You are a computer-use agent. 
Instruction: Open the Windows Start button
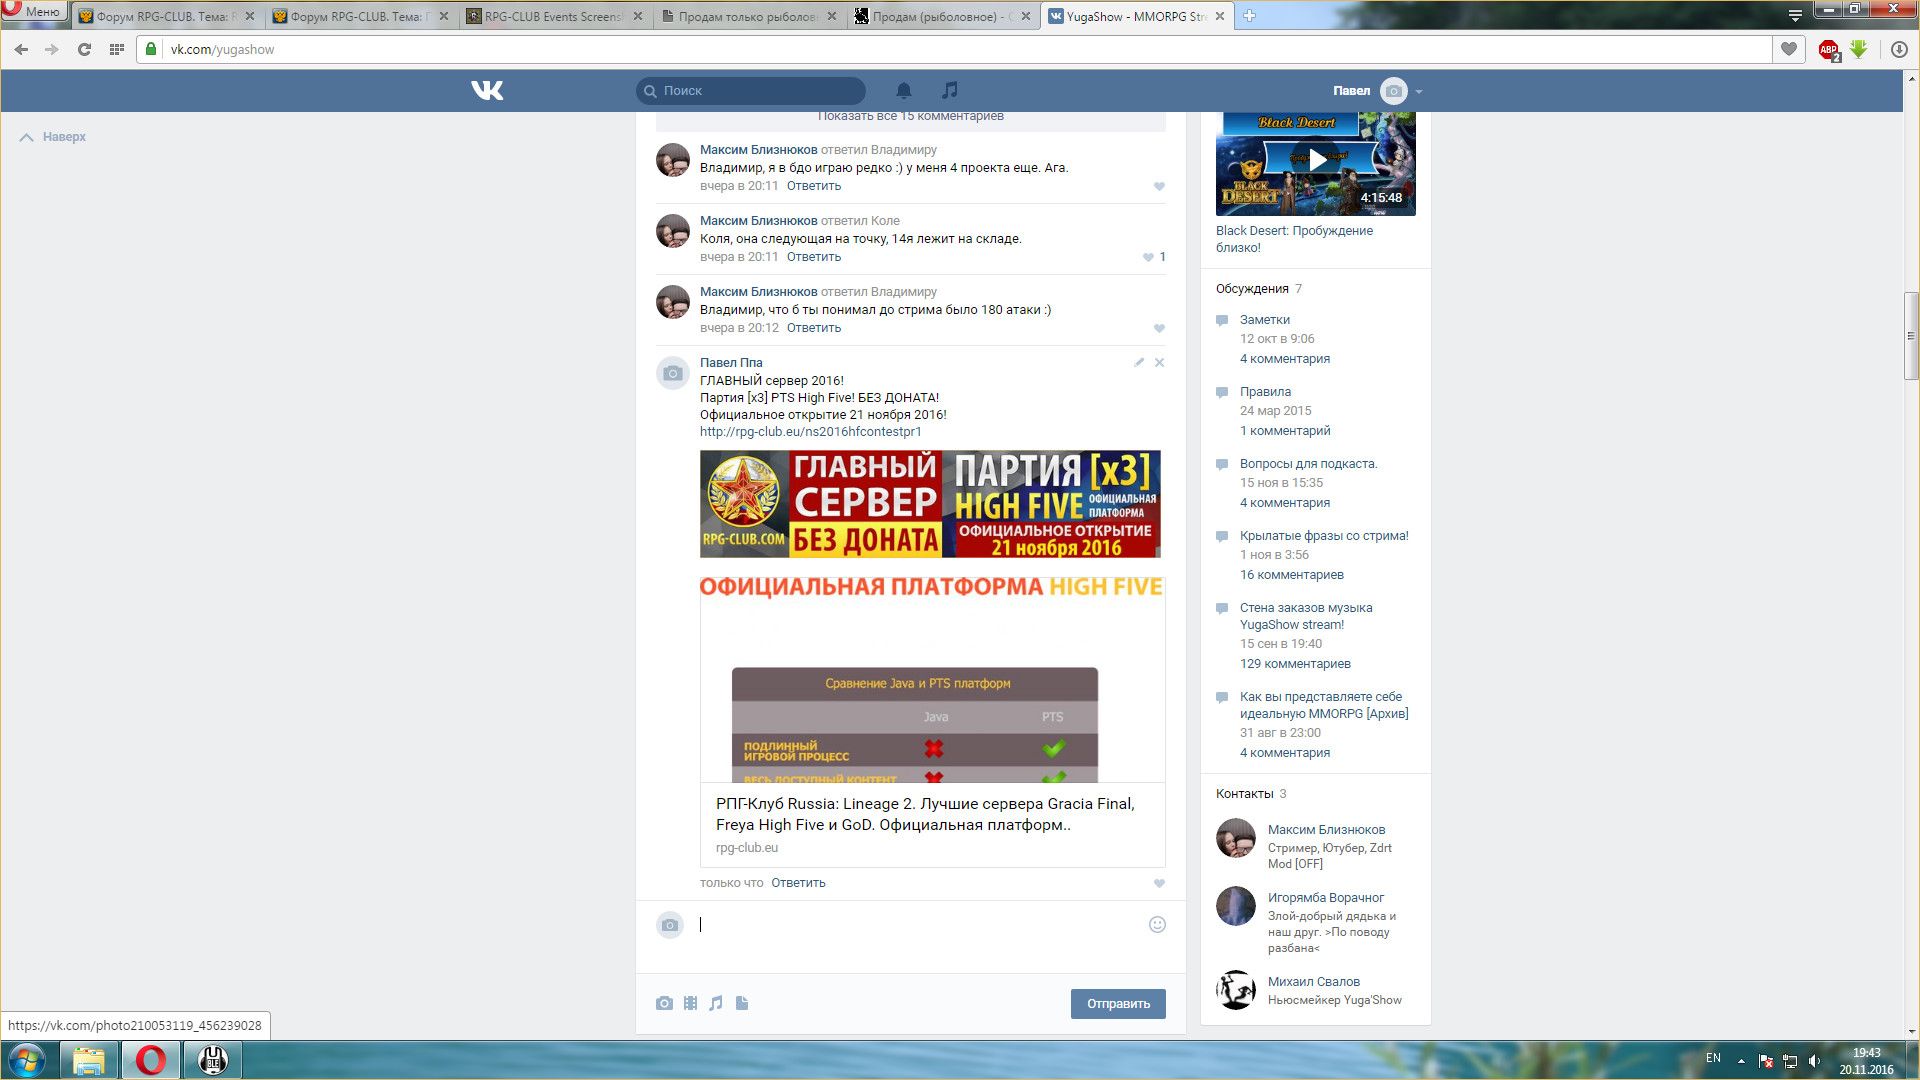27,1060
